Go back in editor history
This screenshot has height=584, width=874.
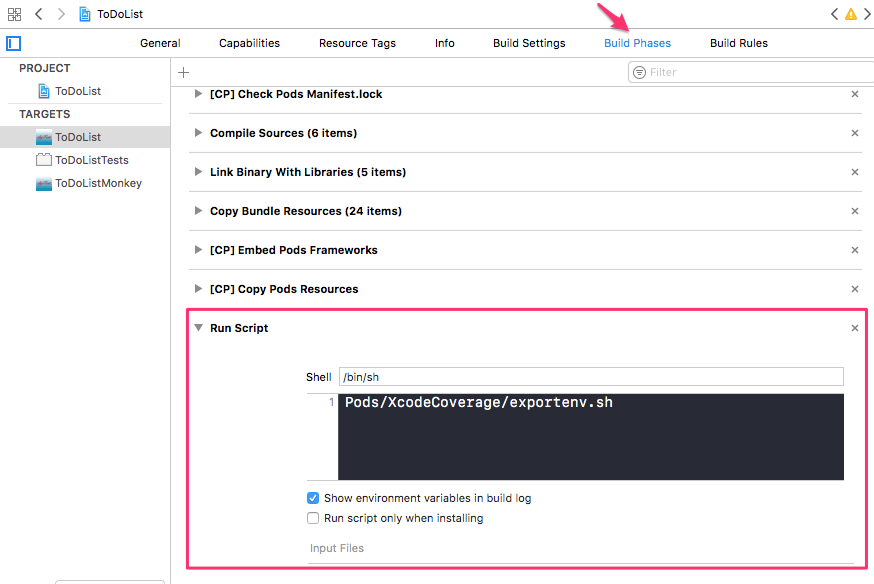pos(38,14)
